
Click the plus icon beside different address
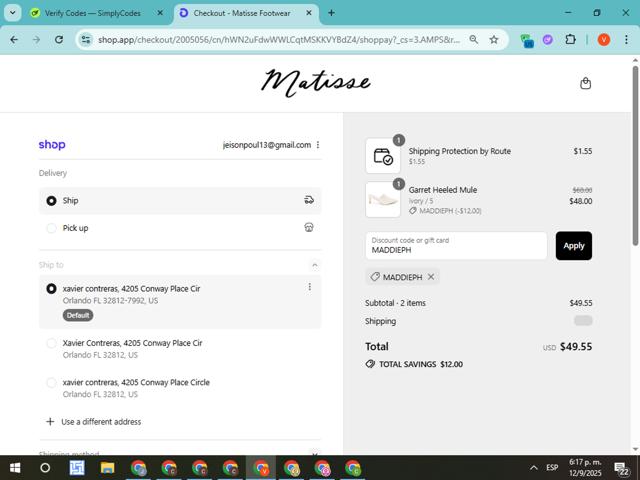50,422
